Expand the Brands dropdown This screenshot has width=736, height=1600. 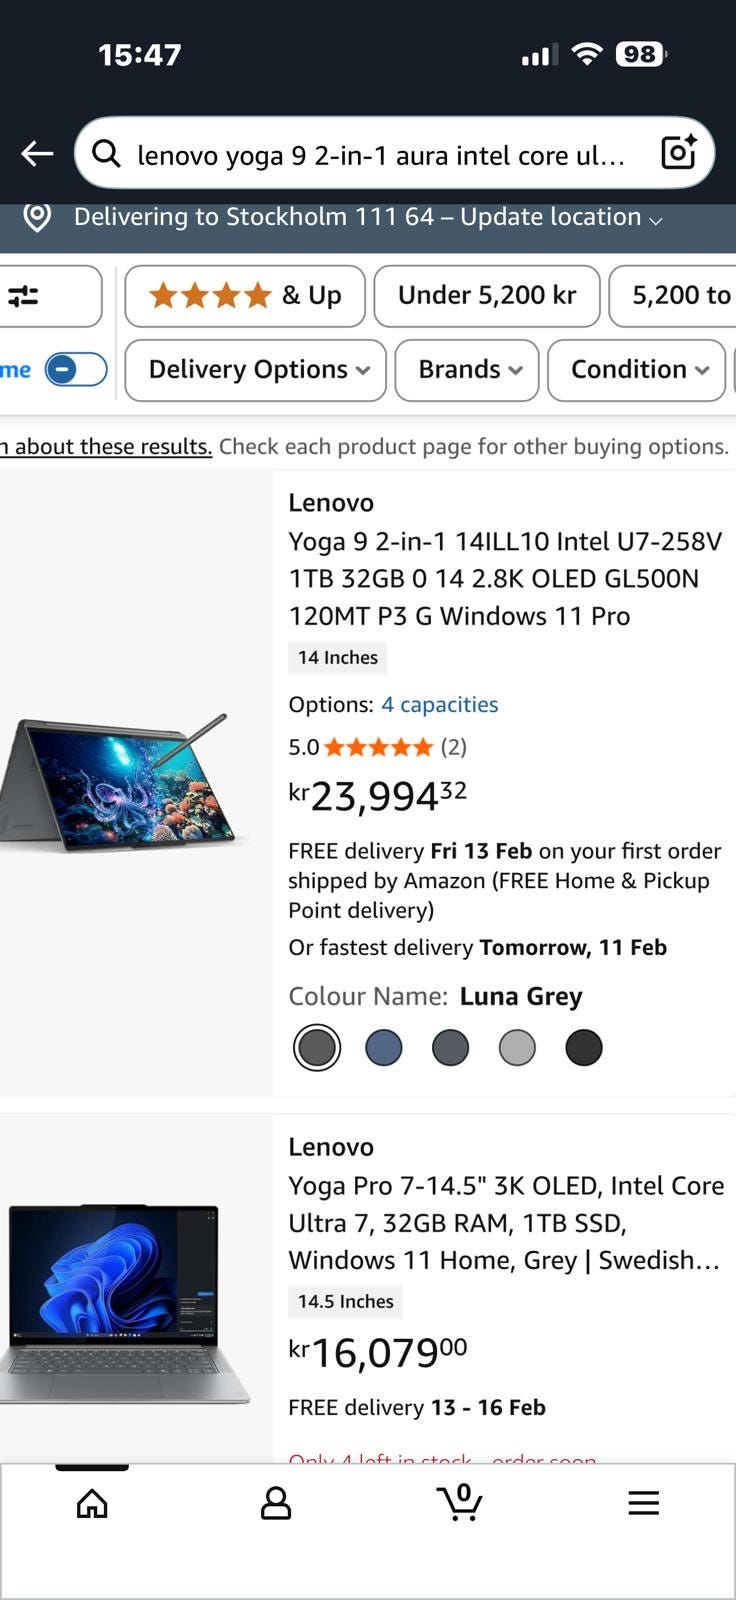coord(467,370)
